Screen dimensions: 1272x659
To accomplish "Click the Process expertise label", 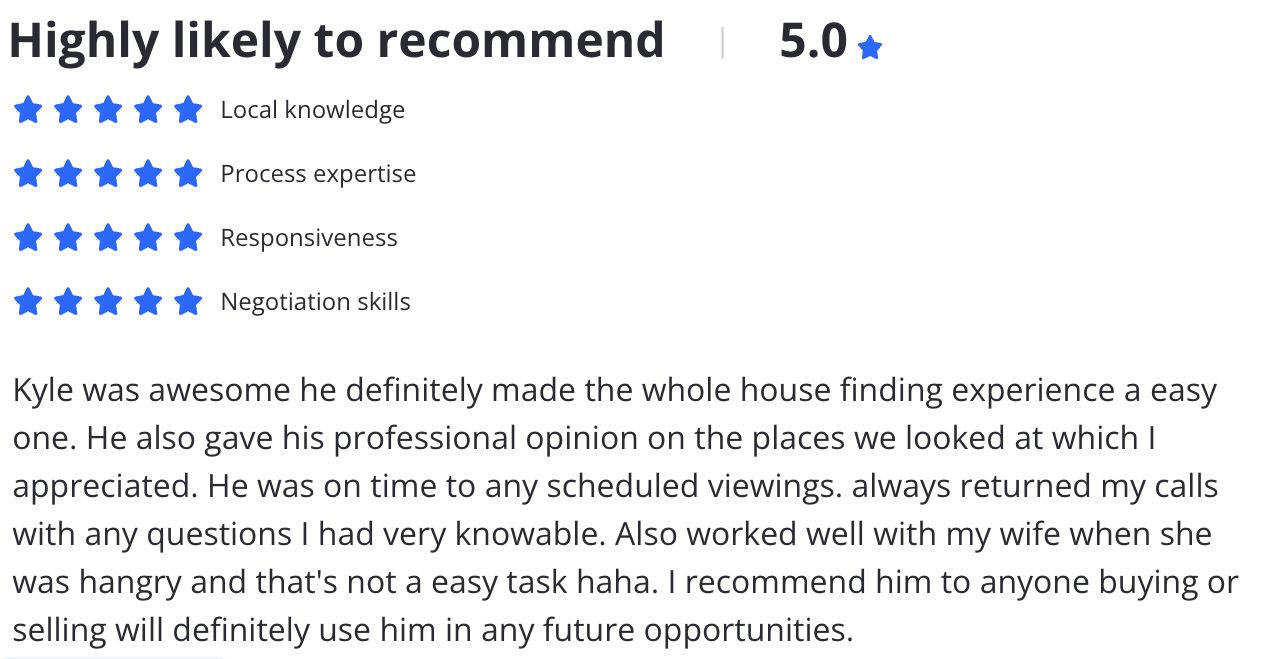I will tap(318, 174).
